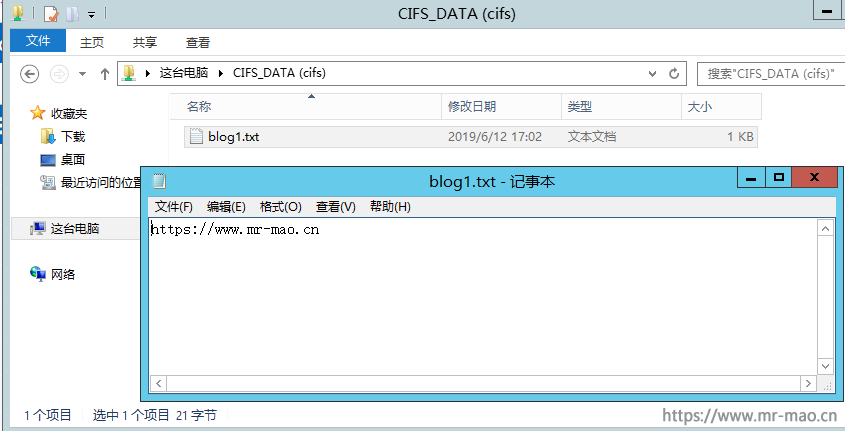Minimize the CIFS_DATA Explorer window
Screen dimensions: 845x431
829,10
